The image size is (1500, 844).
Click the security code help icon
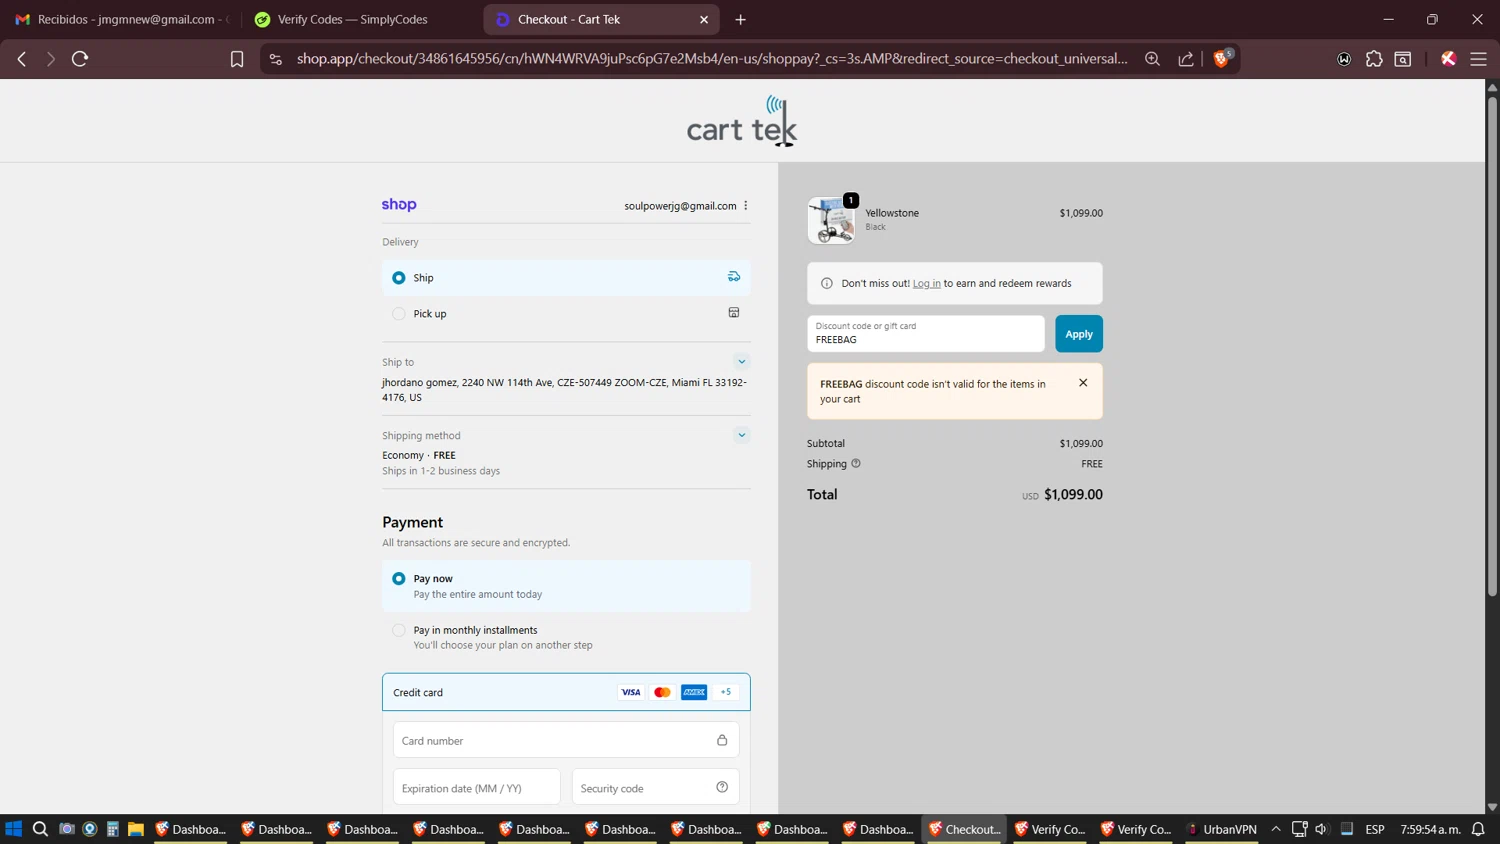tap(722, 787)
